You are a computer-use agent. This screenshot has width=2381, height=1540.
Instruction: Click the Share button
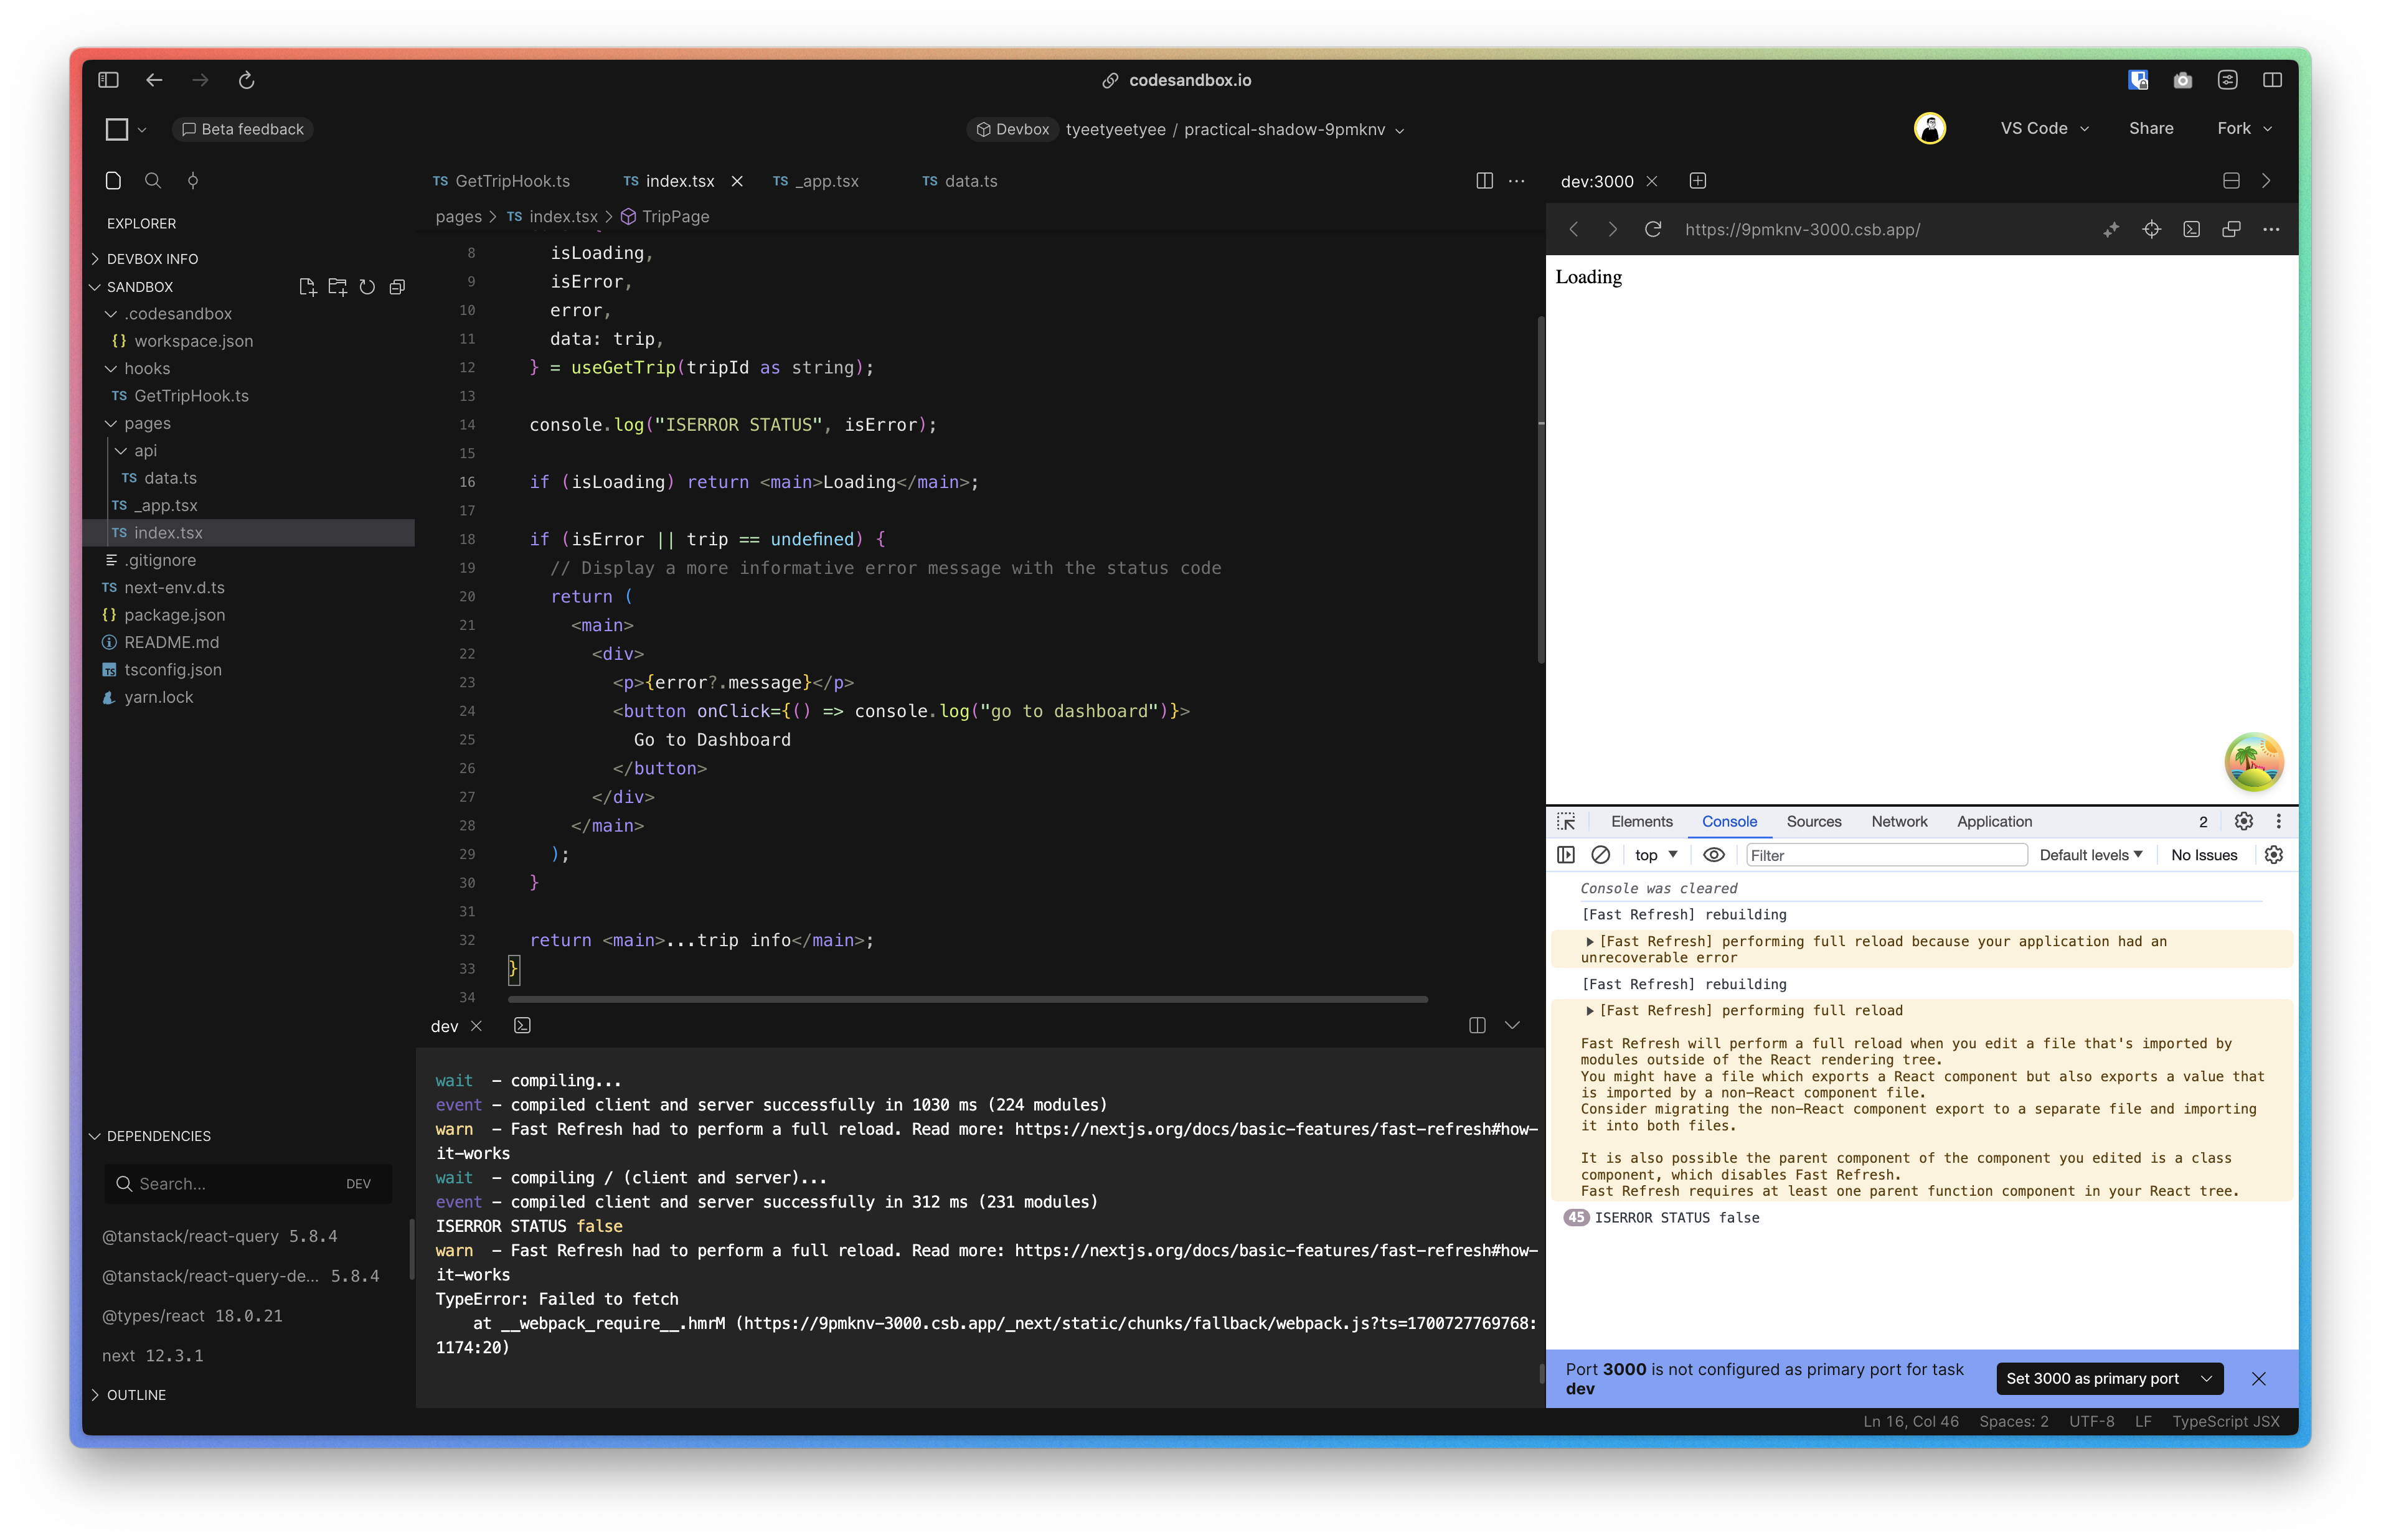click(x=2151, y=128)
